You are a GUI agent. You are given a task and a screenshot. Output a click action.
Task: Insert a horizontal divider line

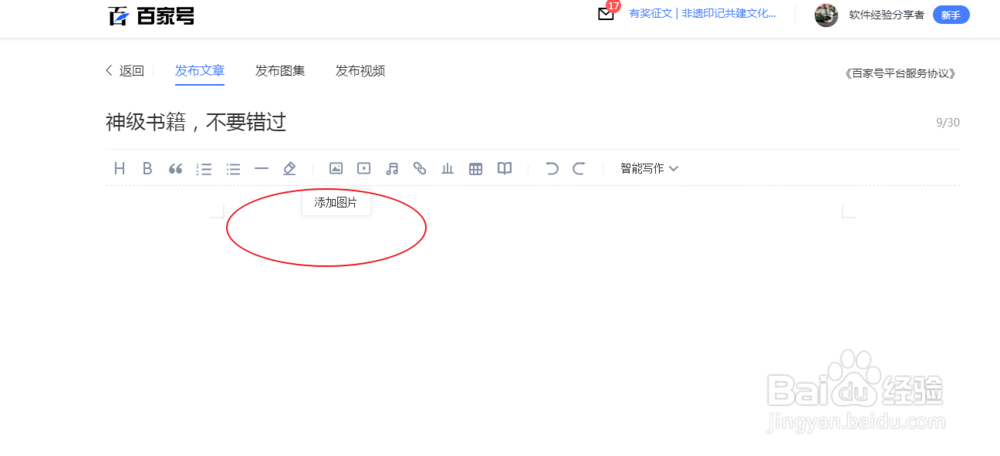coord(261,169)
